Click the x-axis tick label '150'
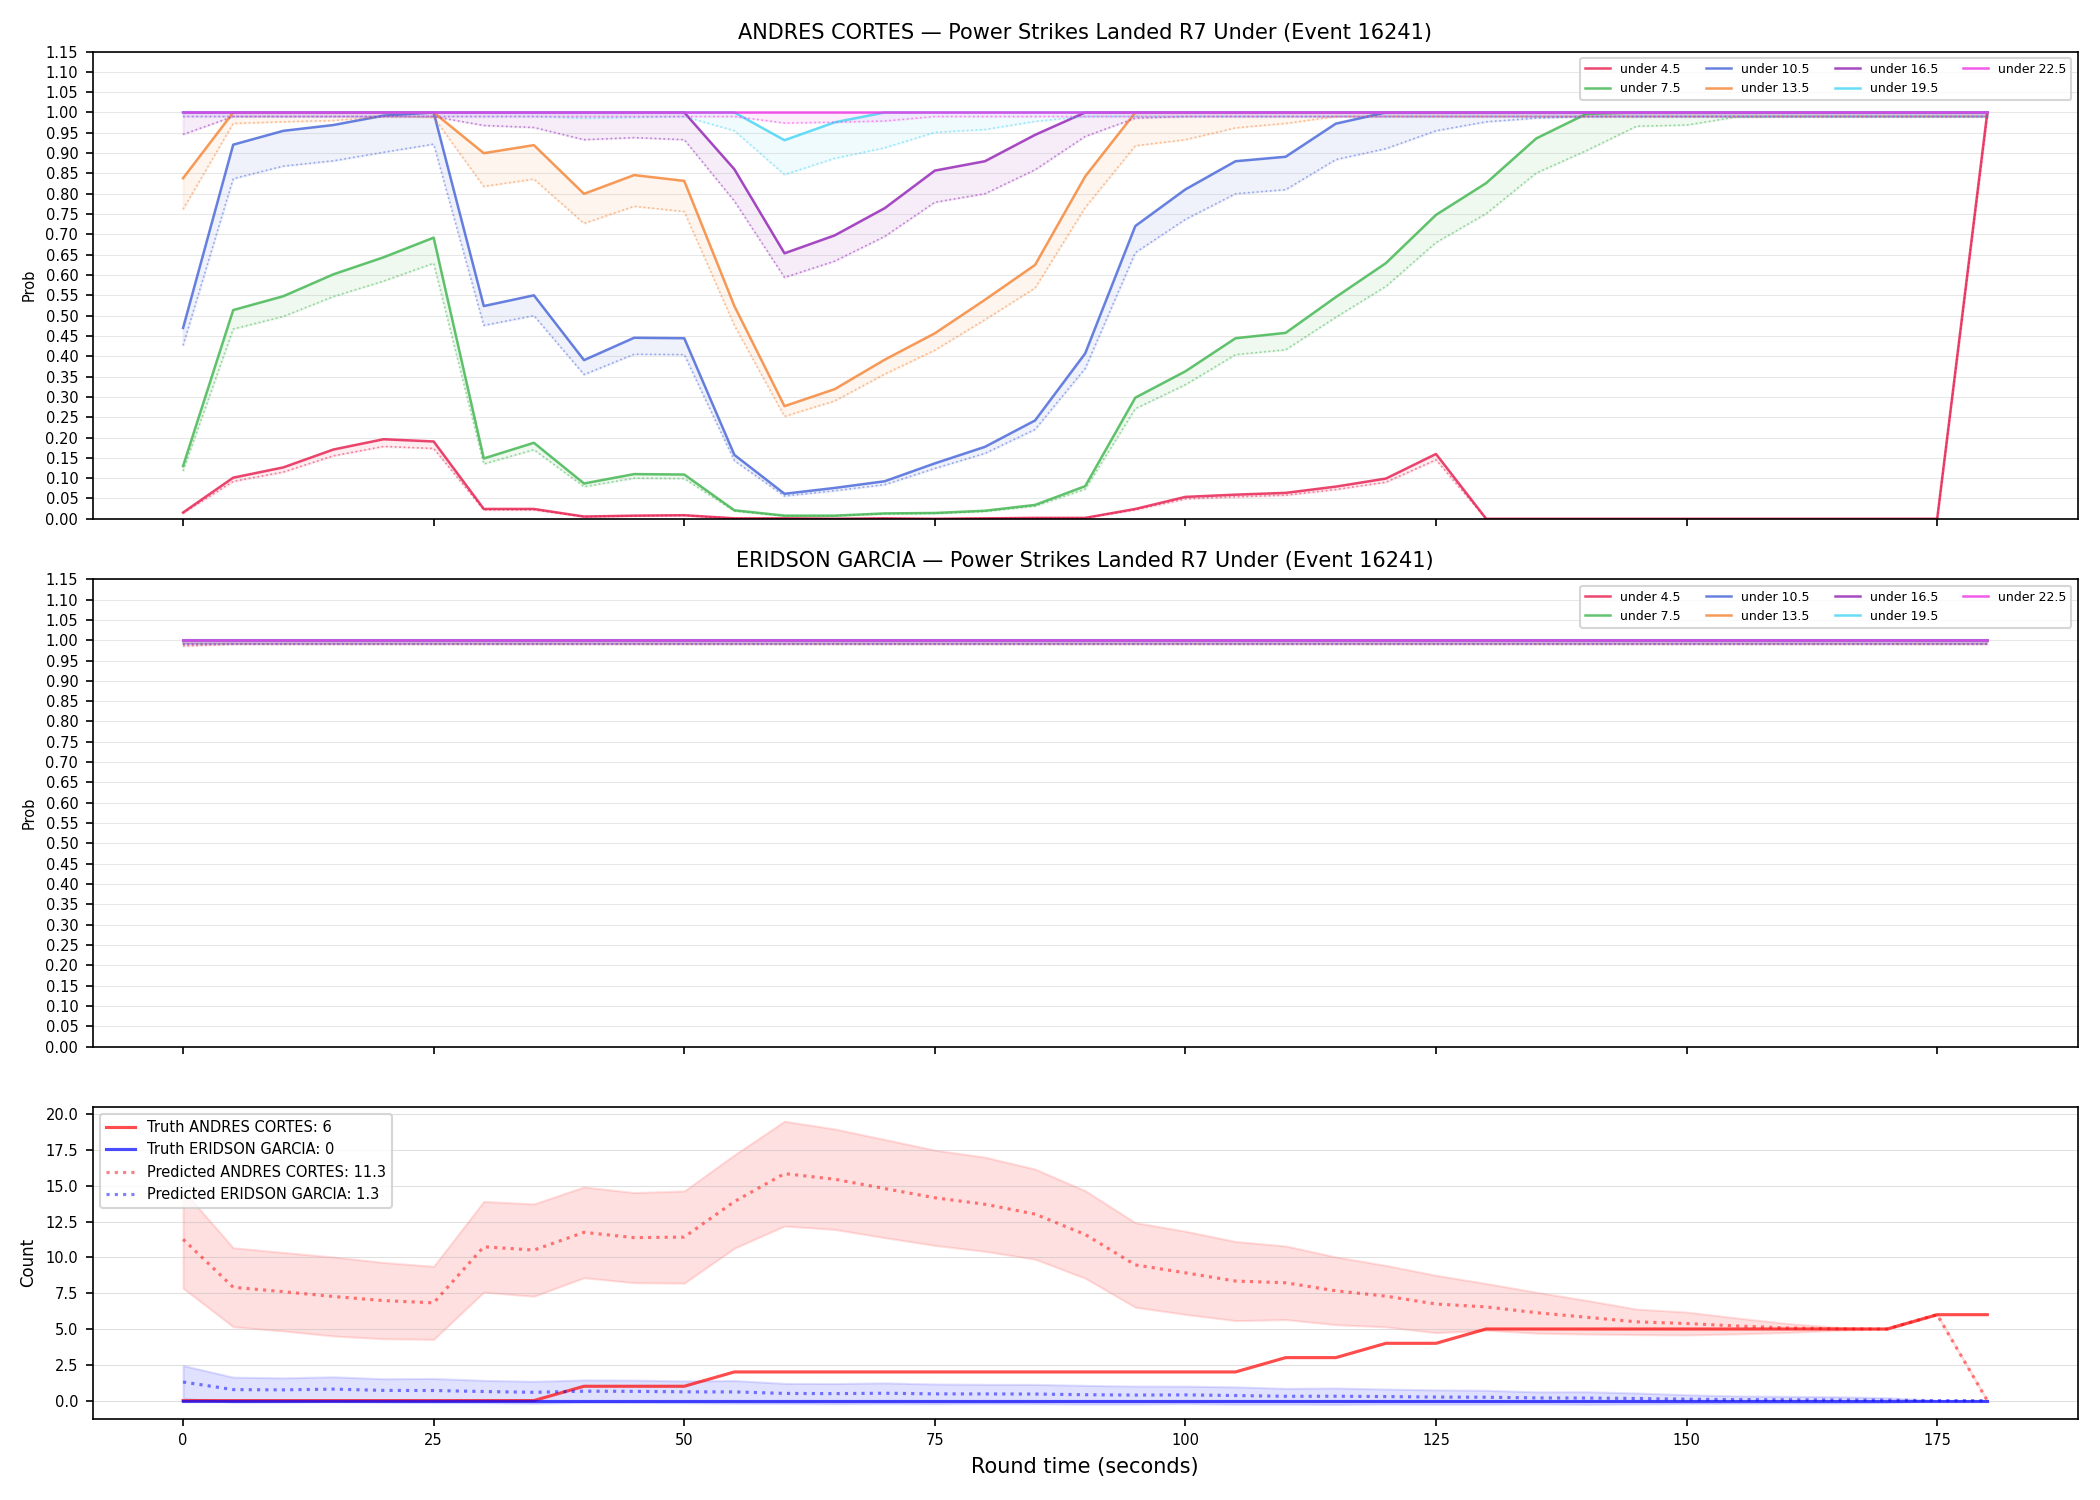Image resolution: width=2100 pixels, height=1500 pixels. click(x=1686, y=1440)
